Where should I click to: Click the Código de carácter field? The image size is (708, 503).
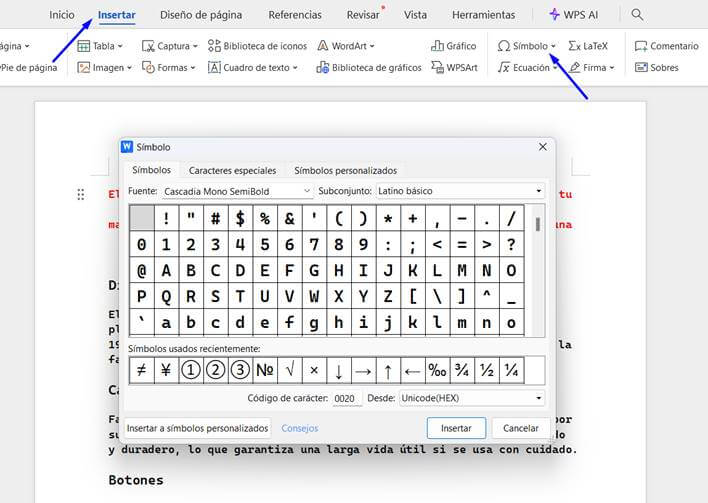click(346, 398)
